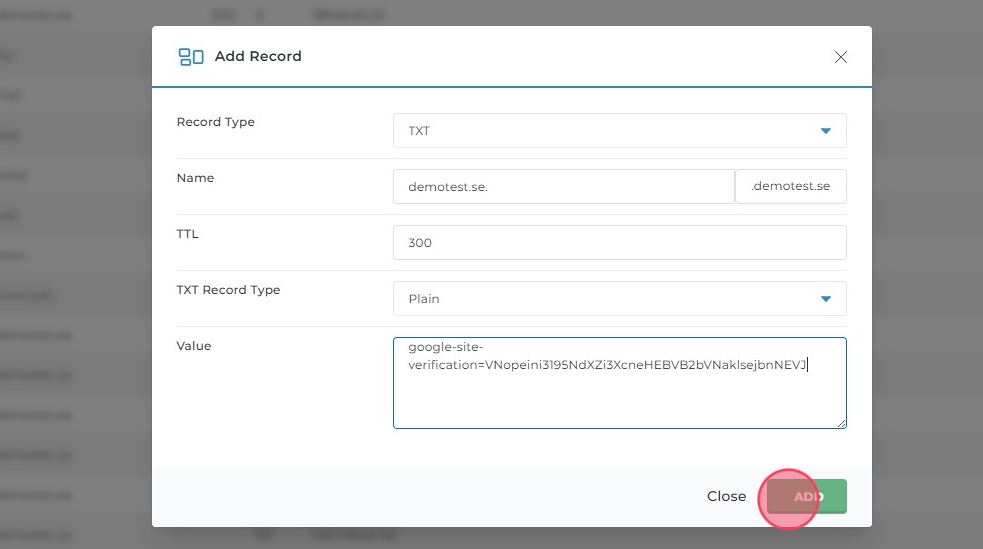This screenshot has width=983, height=549.
Task: Click the Add Record header icon
Action: (x=190, y=57)
